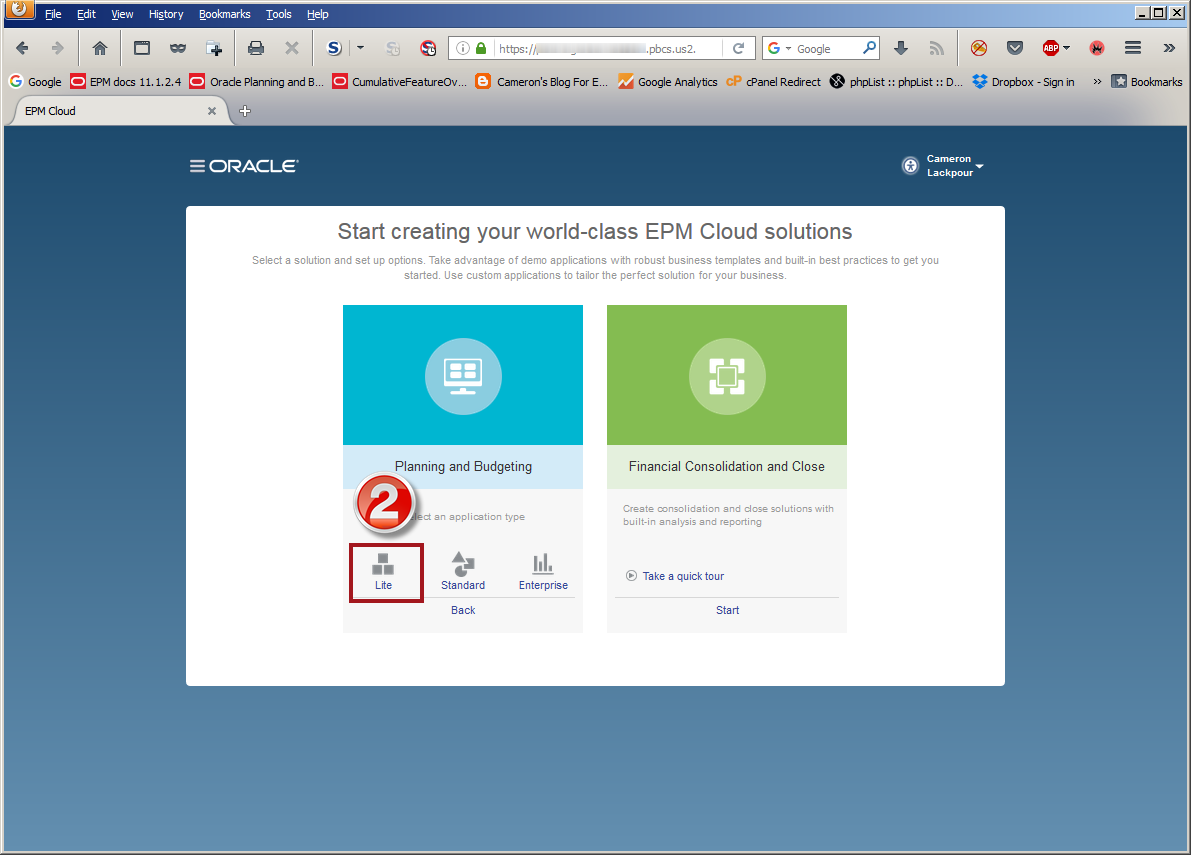The width and height of the screenshot is (1191, 855).
Task: Open the Oracle navigator hamburger menu
Action: 197,166
